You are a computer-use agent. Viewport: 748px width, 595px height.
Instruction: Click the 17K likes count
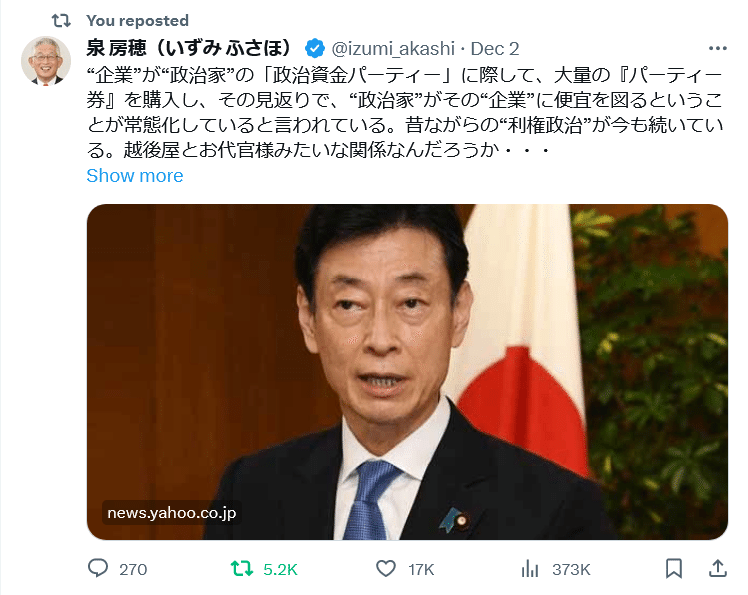(421, 569)
